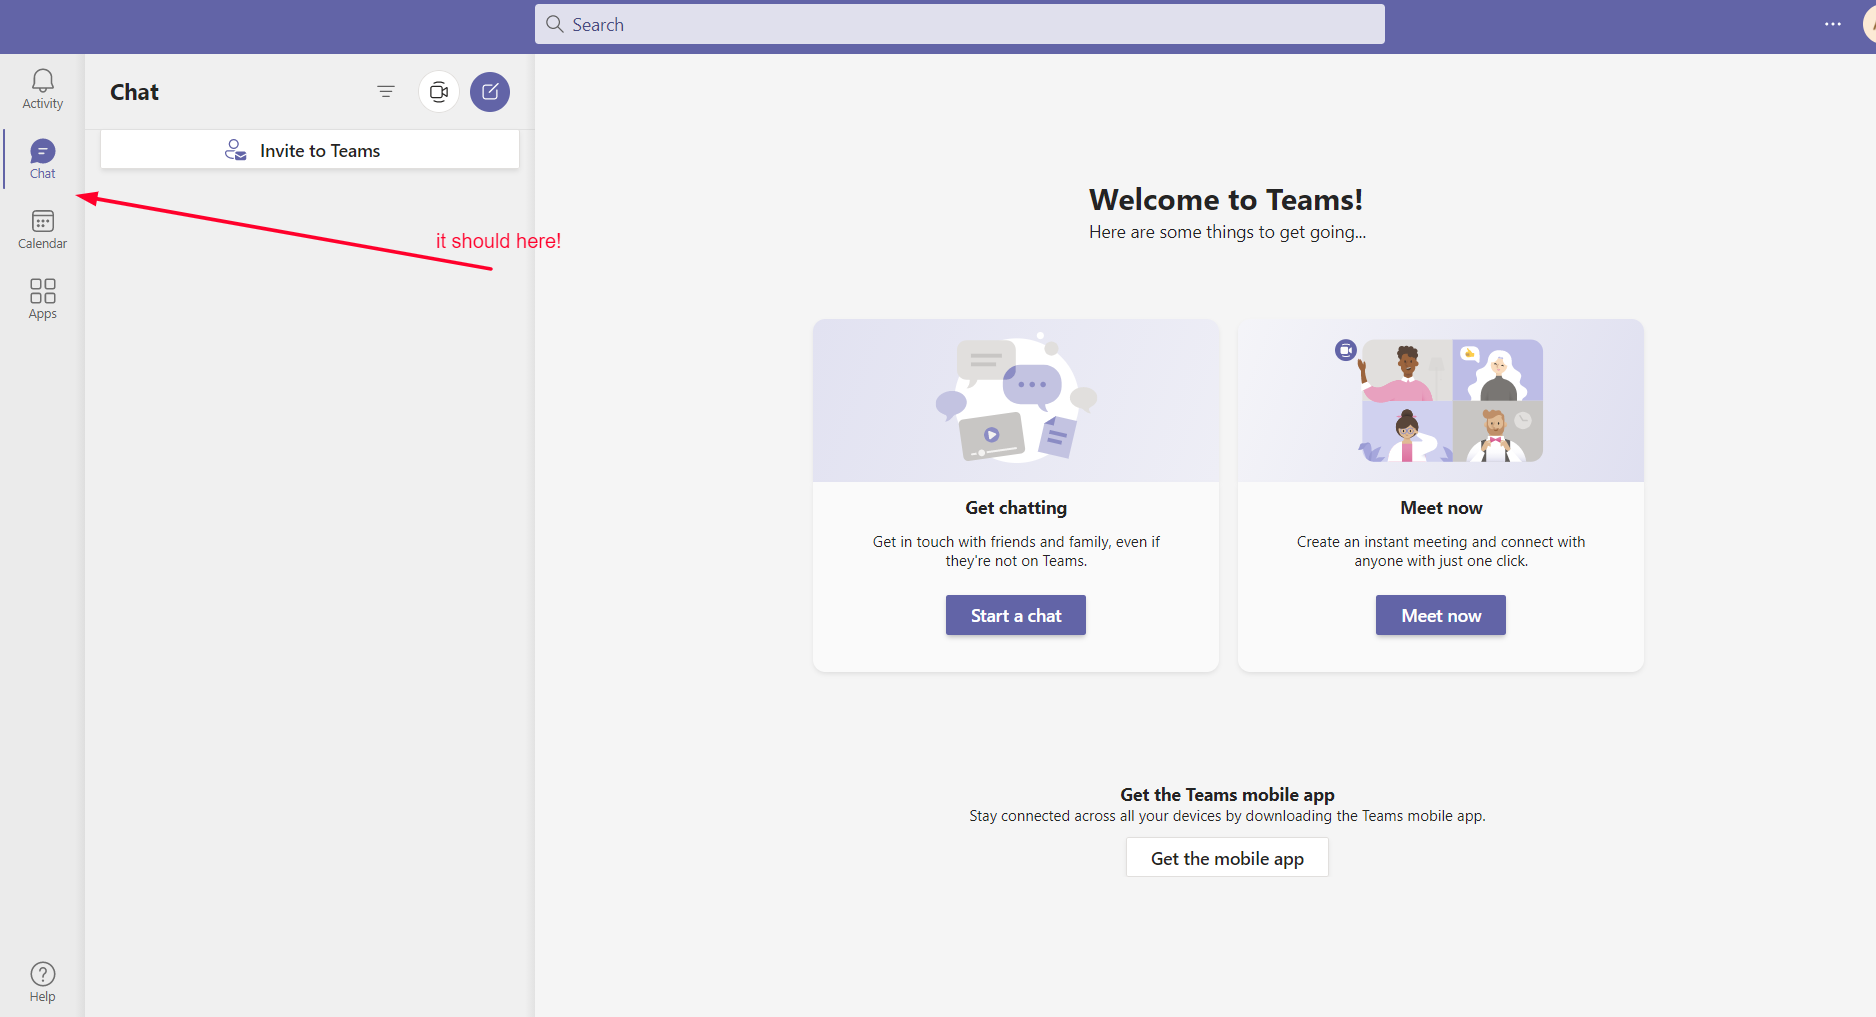Click Get the mobile app

click(1226, 857)
